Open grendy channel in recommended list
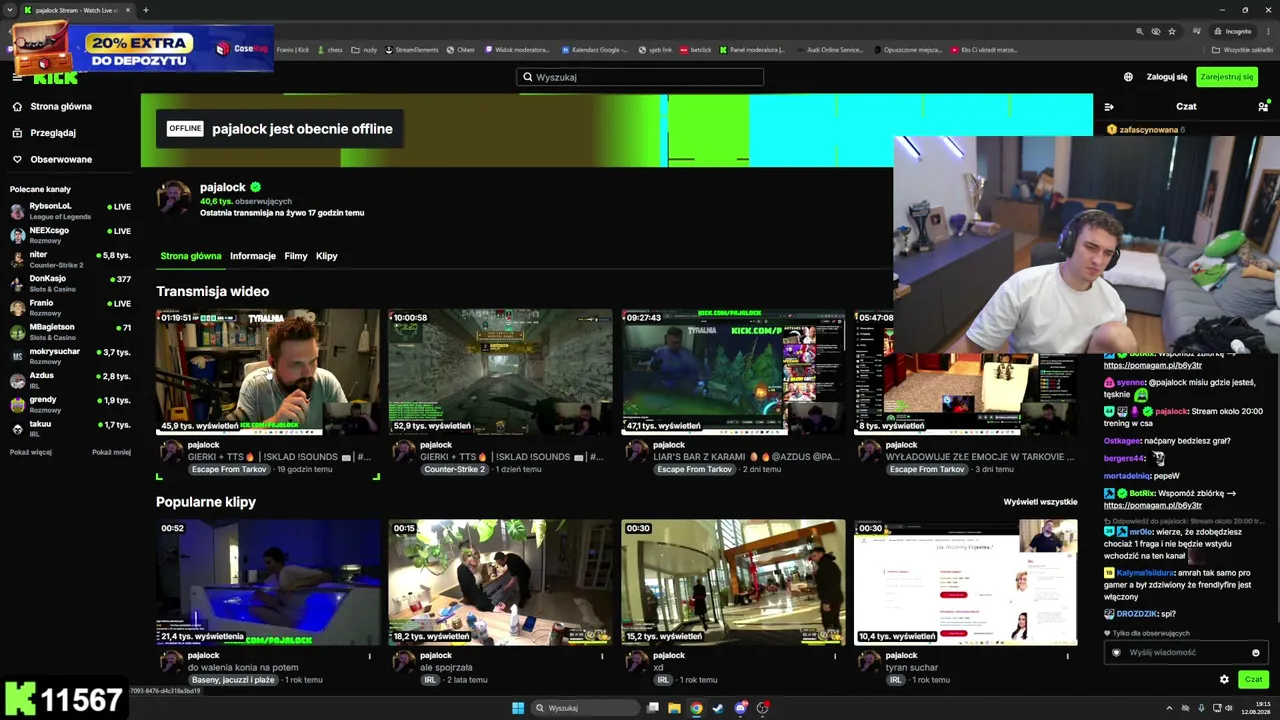The width and height of the screenshot is (1280, 720). pyautogui.click(x=70, y=404)
